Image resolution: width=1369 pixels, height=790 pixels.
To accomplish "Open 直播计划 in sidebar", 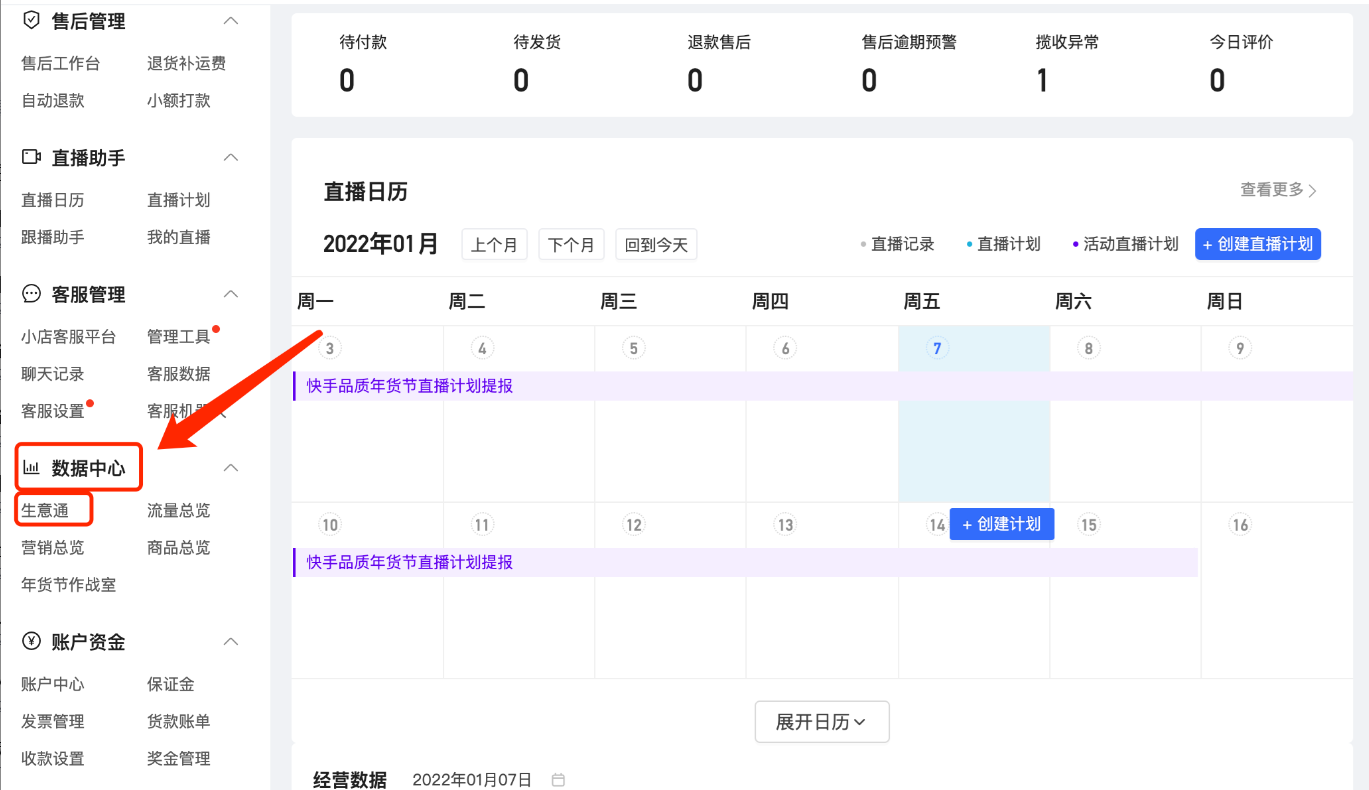I will 179,200.
